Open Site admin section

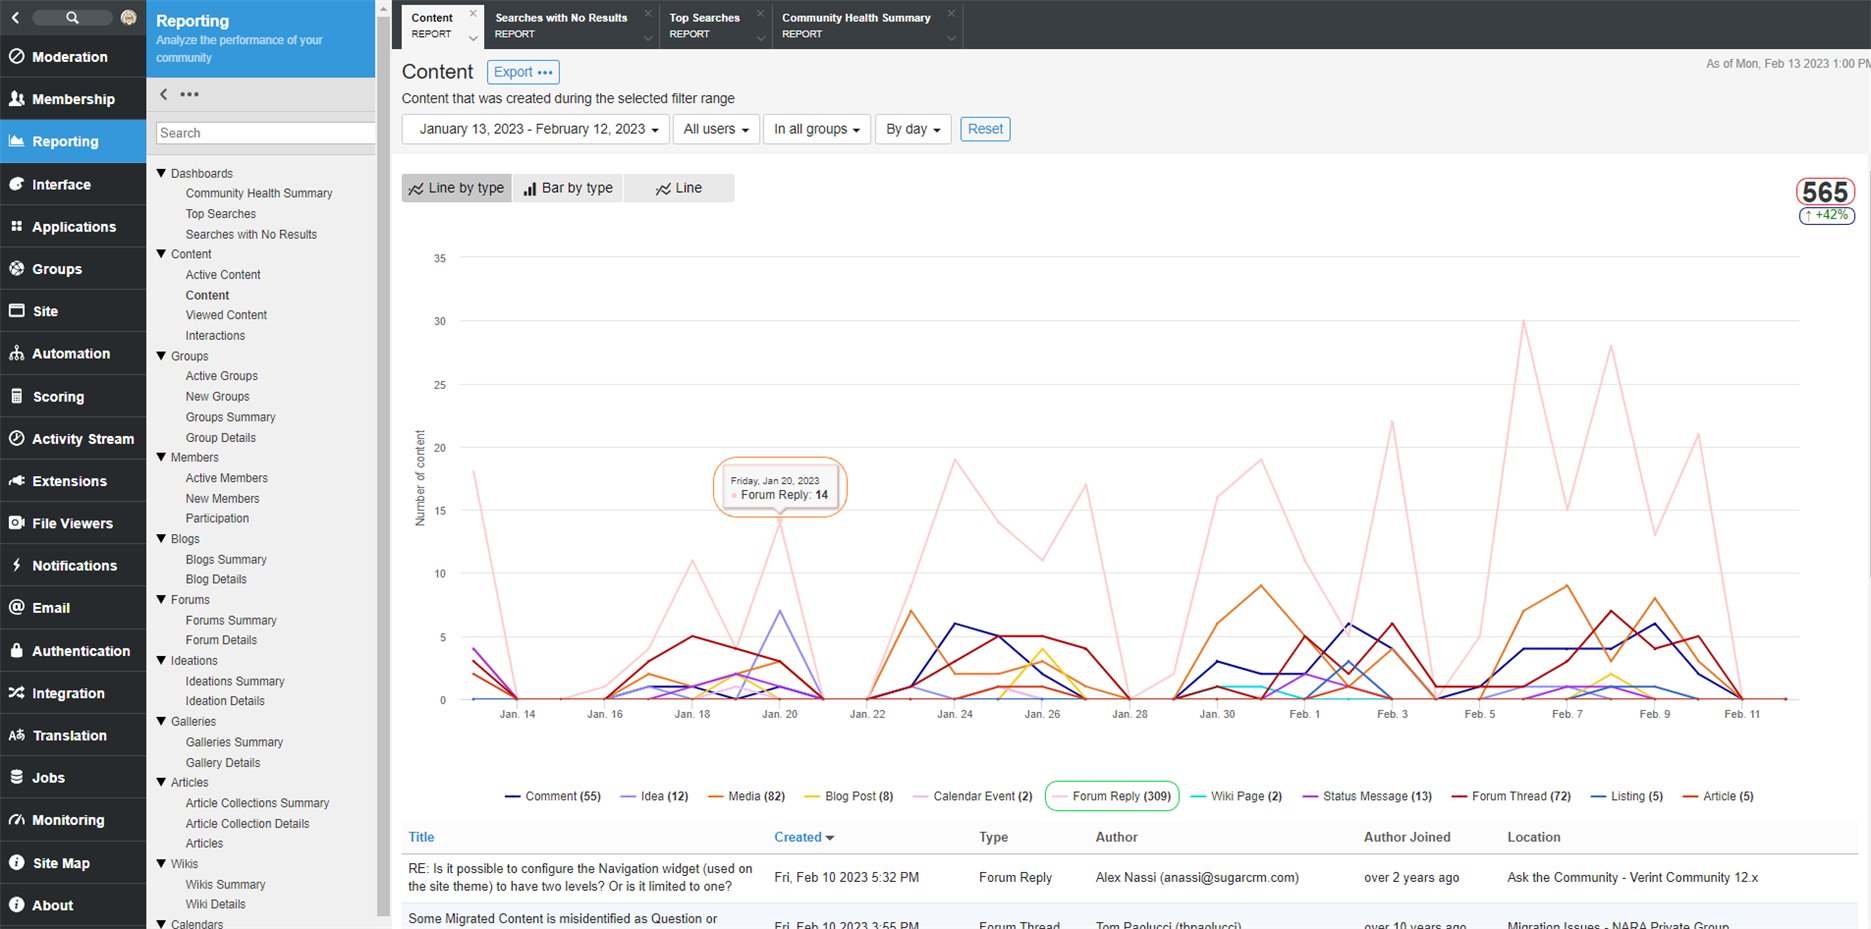click(x=72, y=311)
